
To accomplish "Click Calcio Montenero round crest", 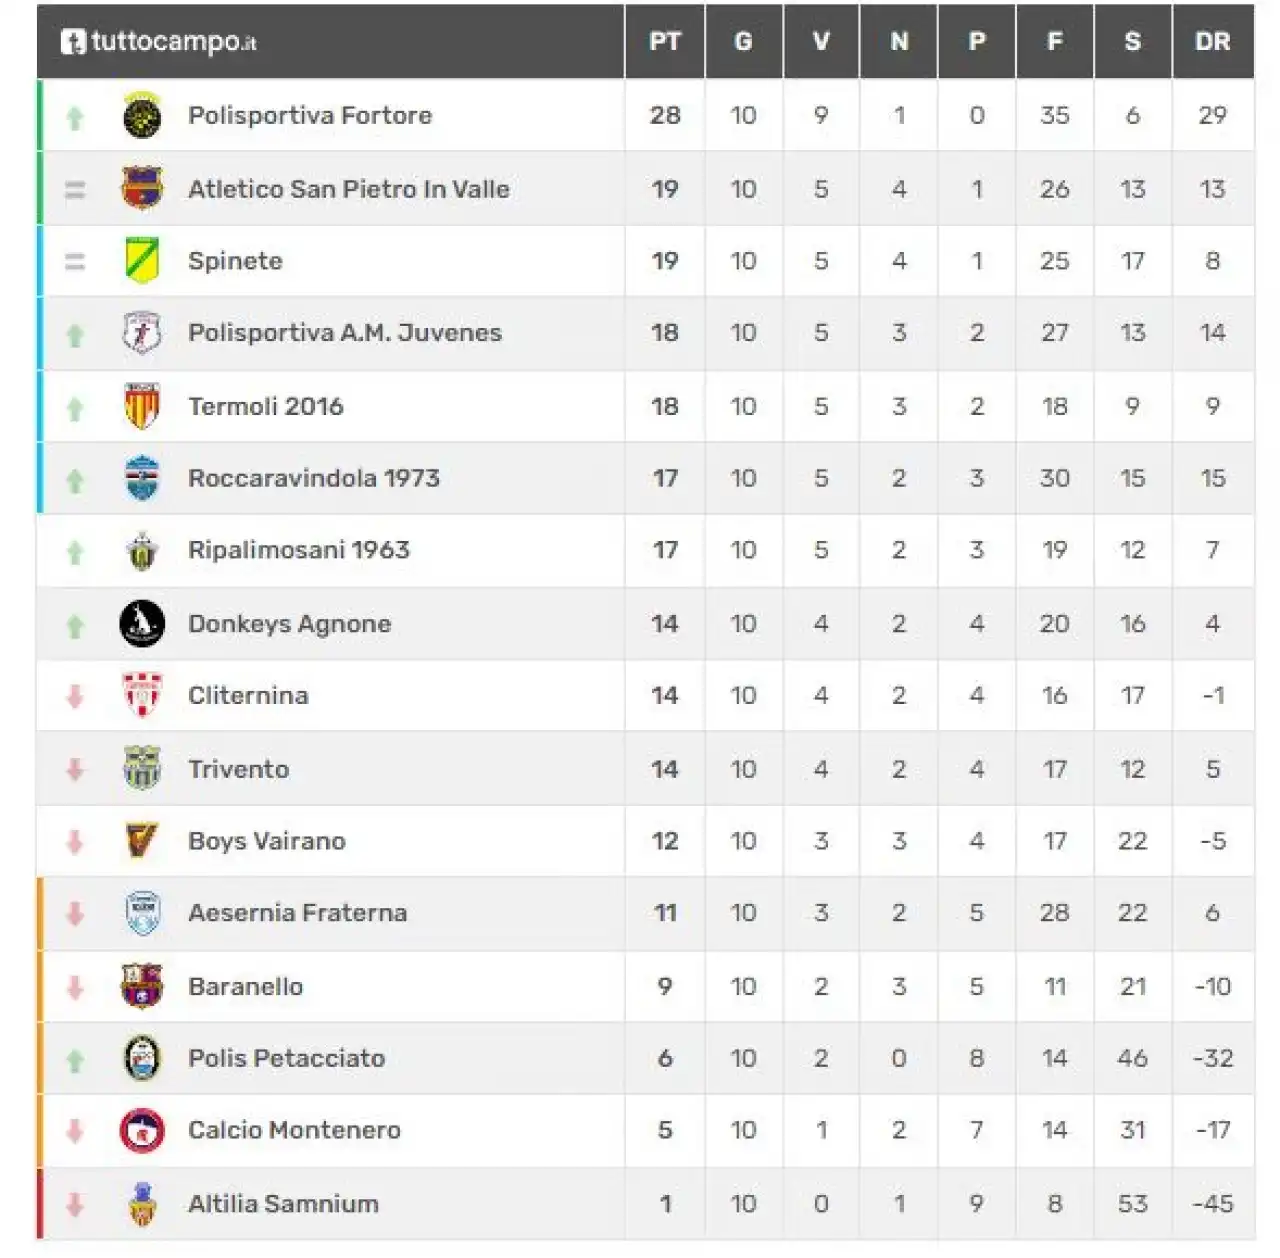I will tap(142, 1130).
